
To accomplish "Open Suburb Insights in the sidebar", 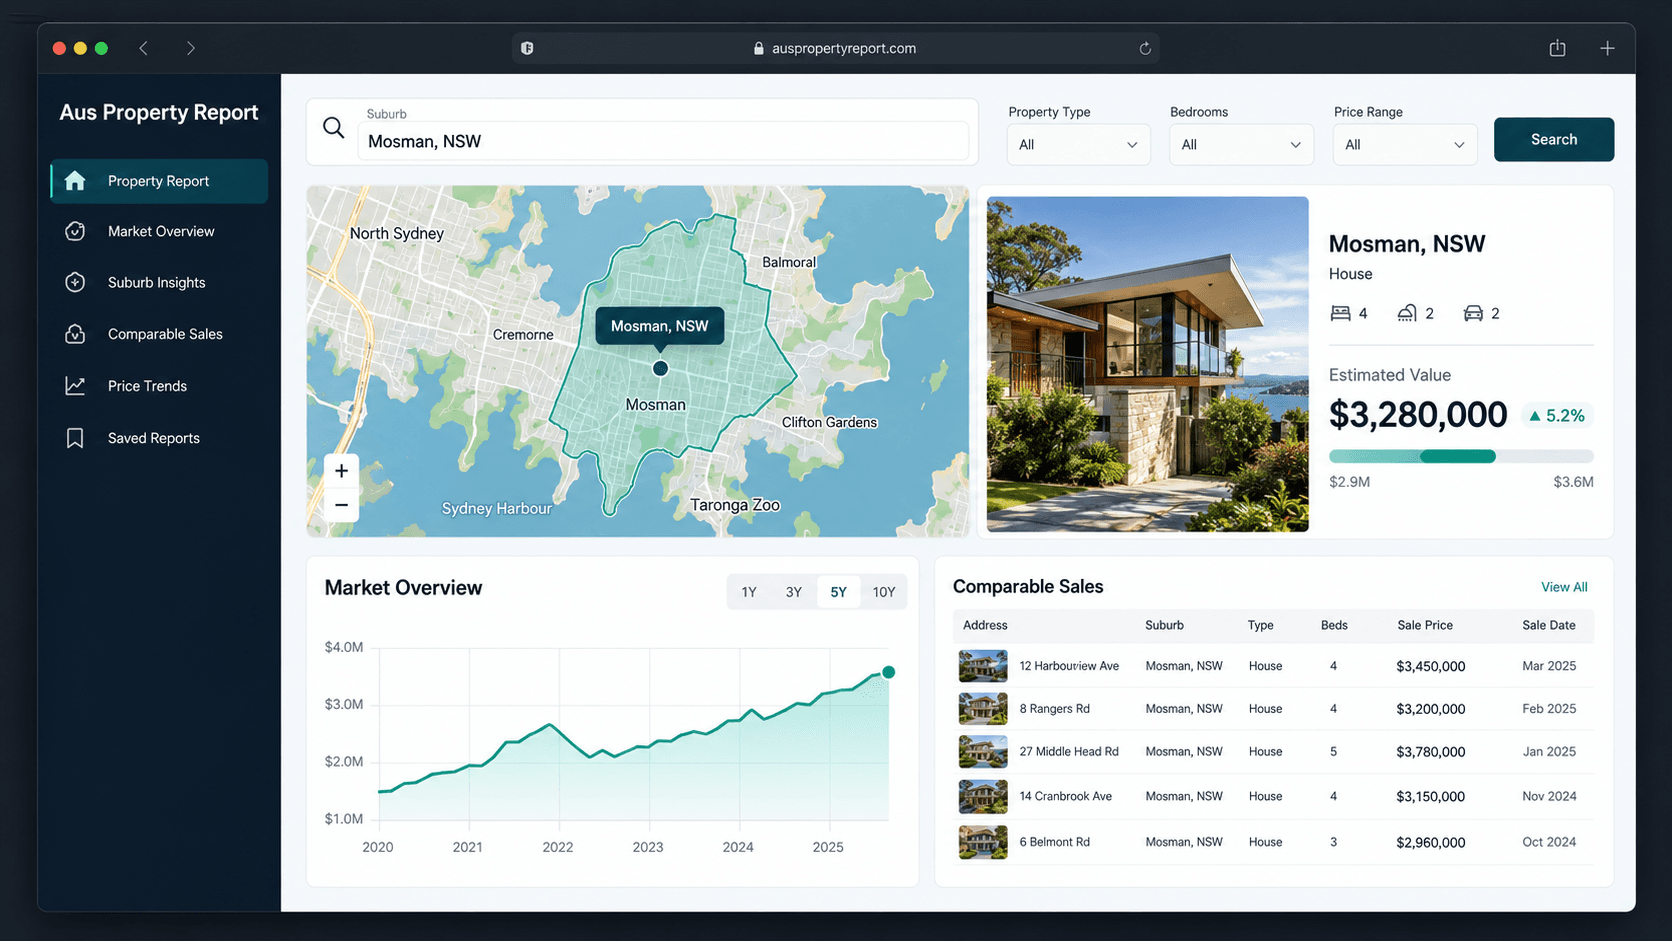I will [159, 282].
